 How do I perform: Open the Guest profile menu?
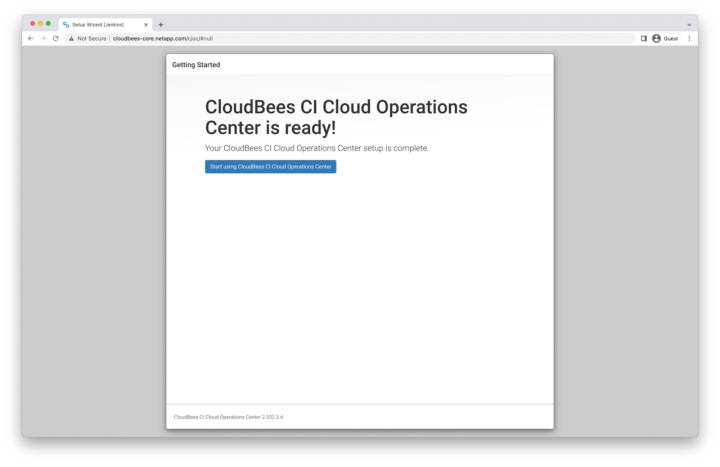[664, 38]
